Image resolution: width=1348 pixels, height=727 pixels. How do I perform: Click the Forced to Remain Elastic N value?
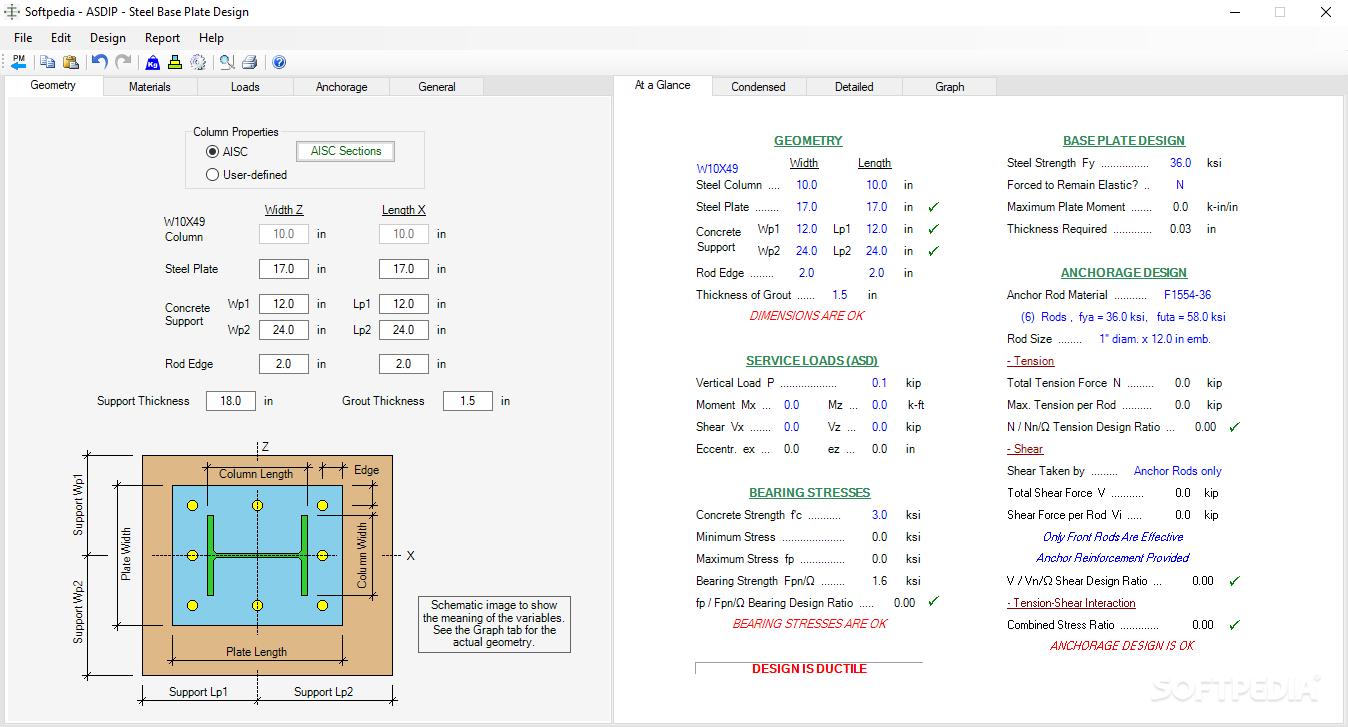pyautogui.click(x=1180, y=185)
